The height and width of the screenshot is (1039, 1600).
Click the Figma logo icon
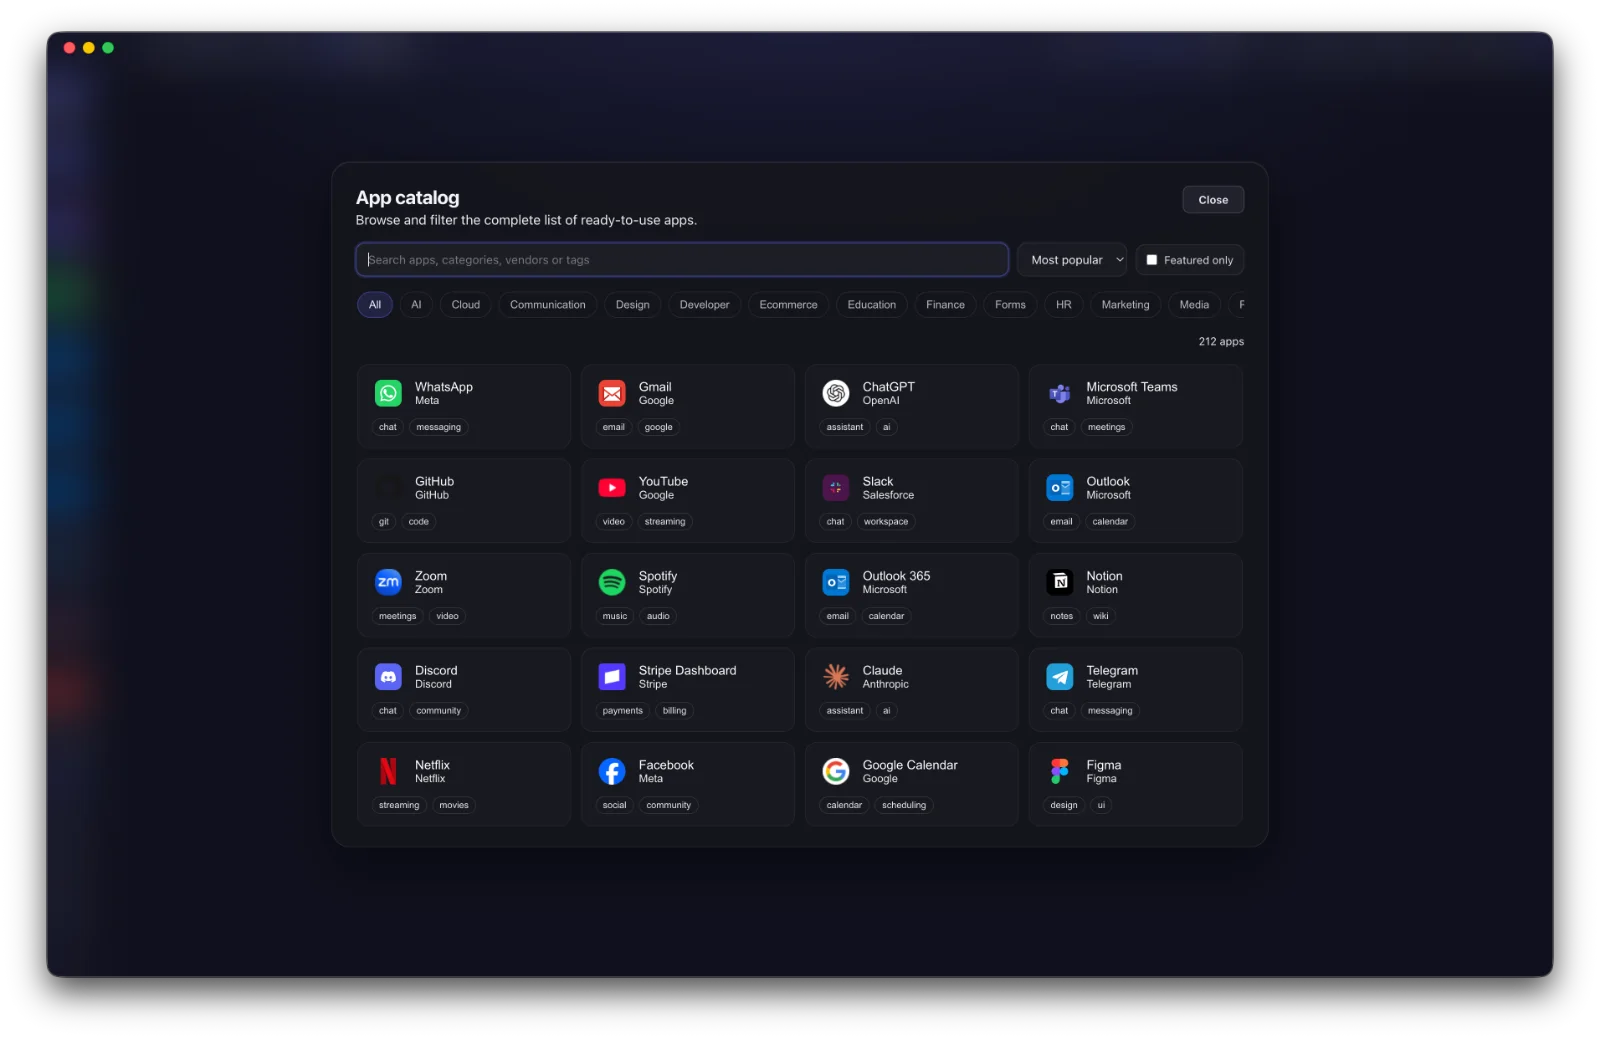tap(1060, 771)
